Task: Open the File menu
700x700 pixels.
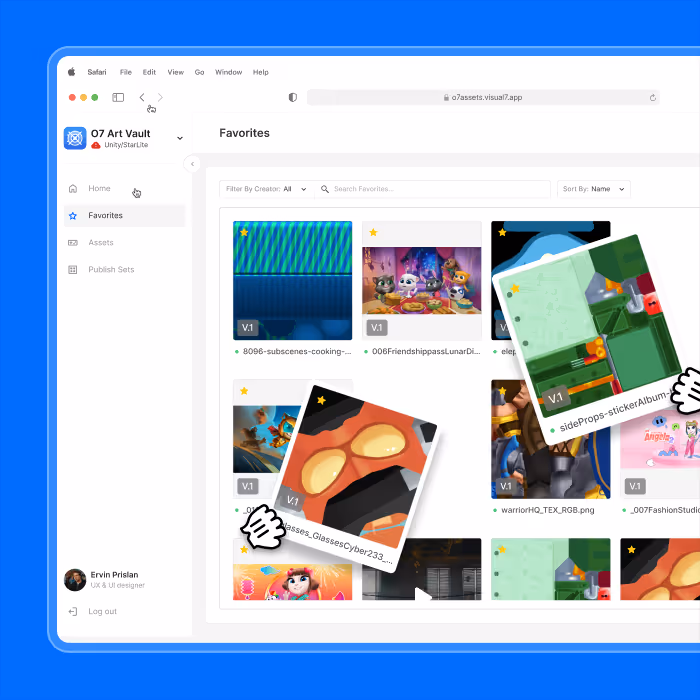Action: (x=126, y=72)
